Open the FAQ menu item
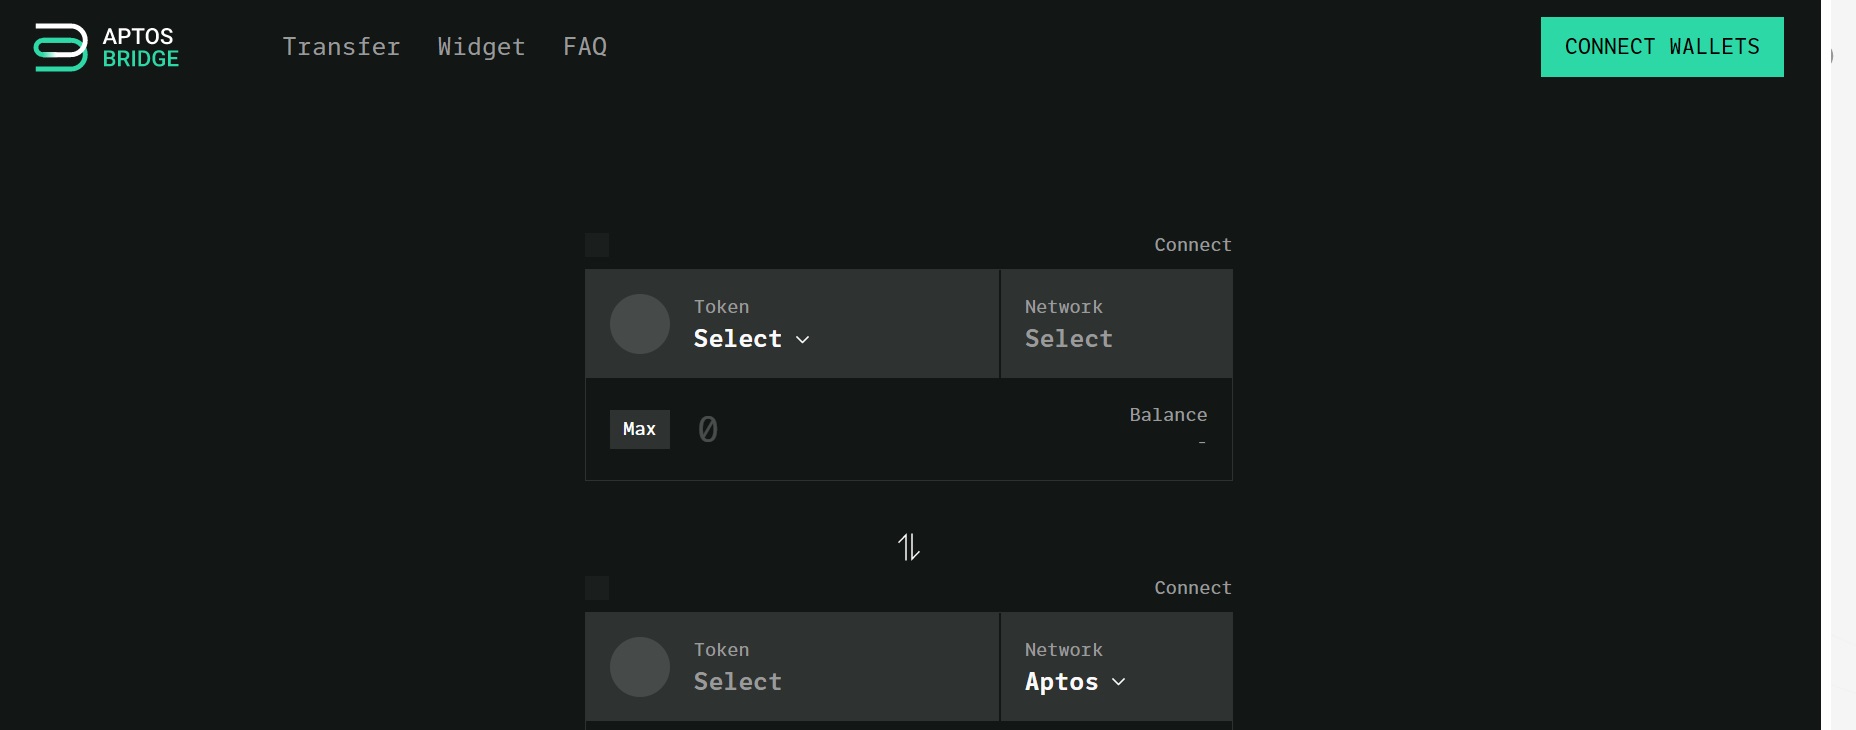 585,47
